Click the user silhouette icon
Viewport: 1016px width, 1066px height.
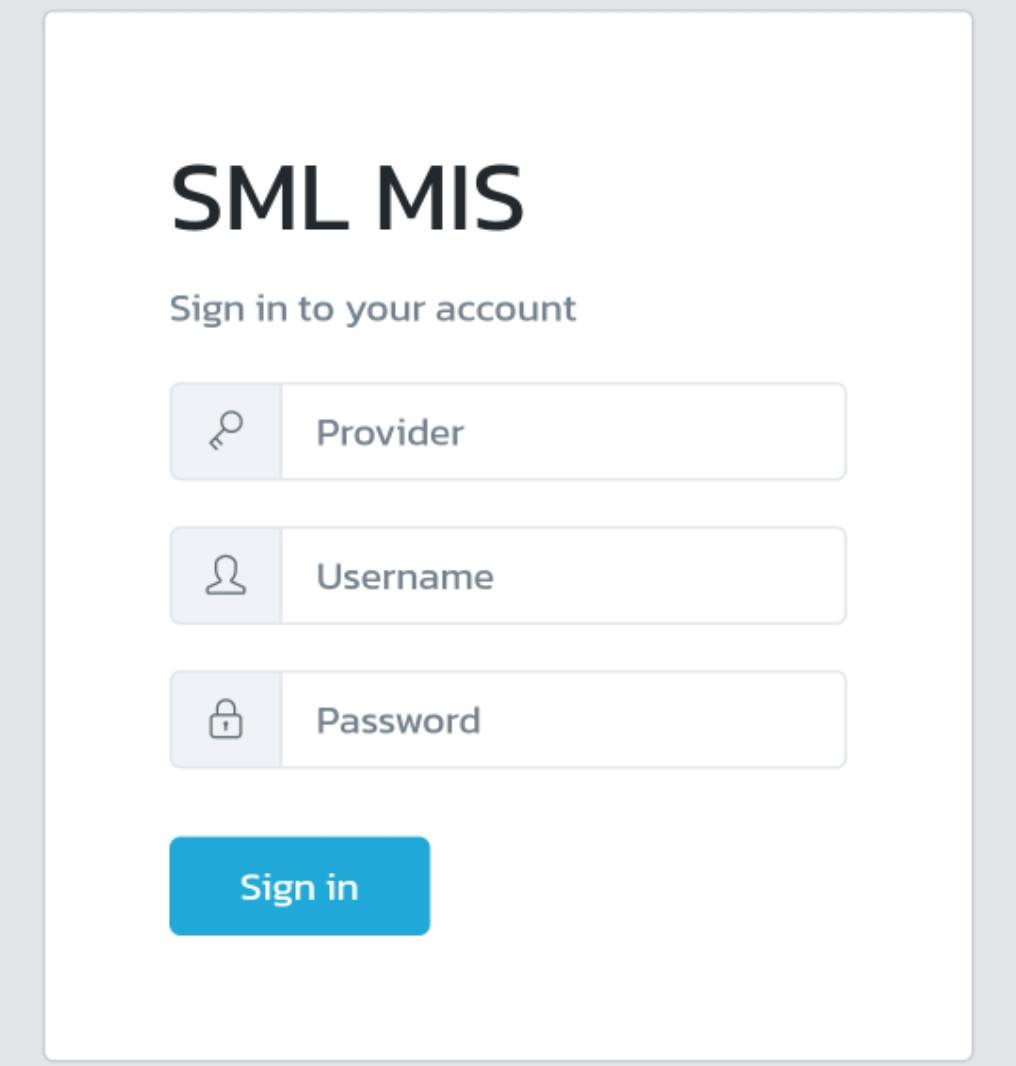(226, 576)
